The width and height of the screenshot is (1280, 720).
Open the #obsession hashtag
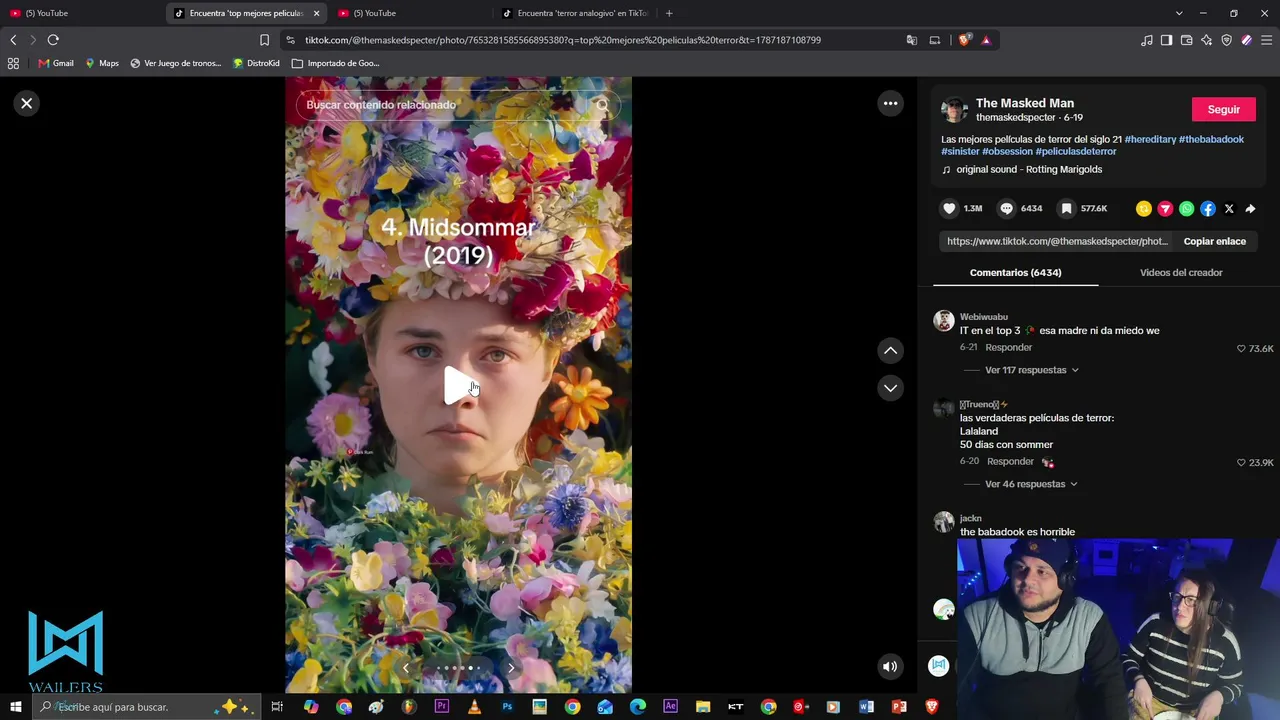1007,151
